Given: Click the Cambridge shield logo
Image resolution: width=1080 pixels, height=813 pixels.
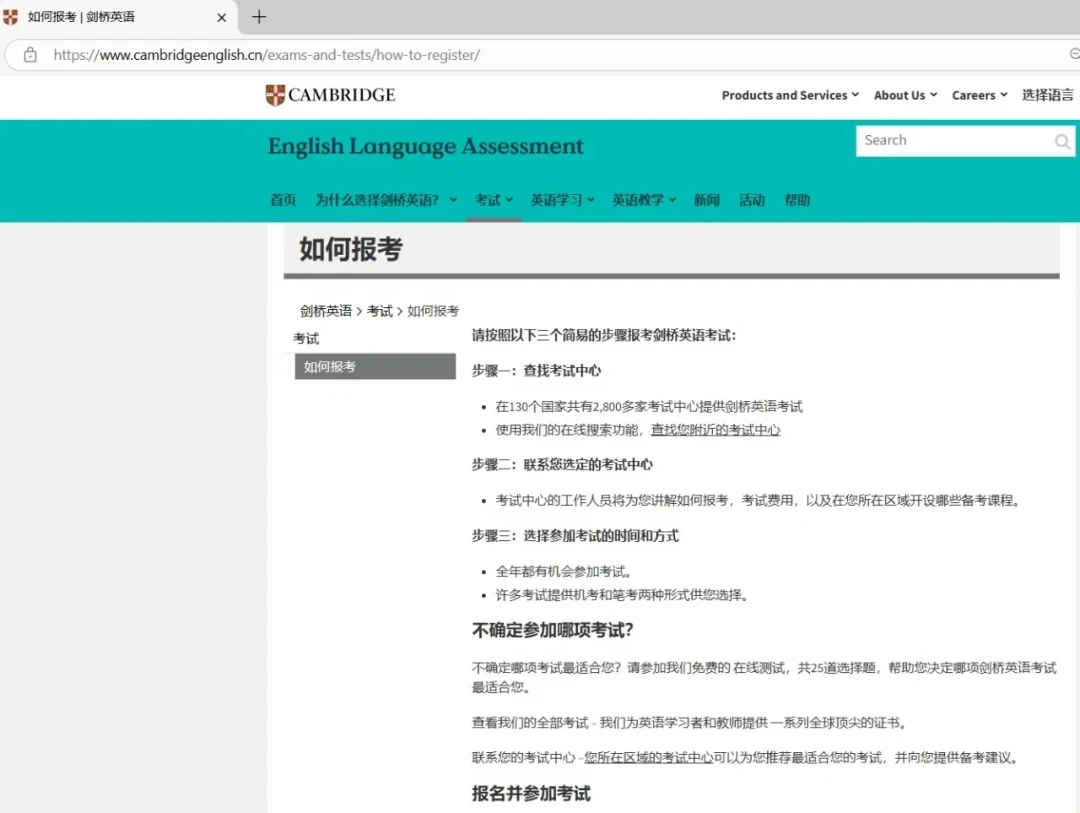Looking at the screenshot, I should point(276,95).
